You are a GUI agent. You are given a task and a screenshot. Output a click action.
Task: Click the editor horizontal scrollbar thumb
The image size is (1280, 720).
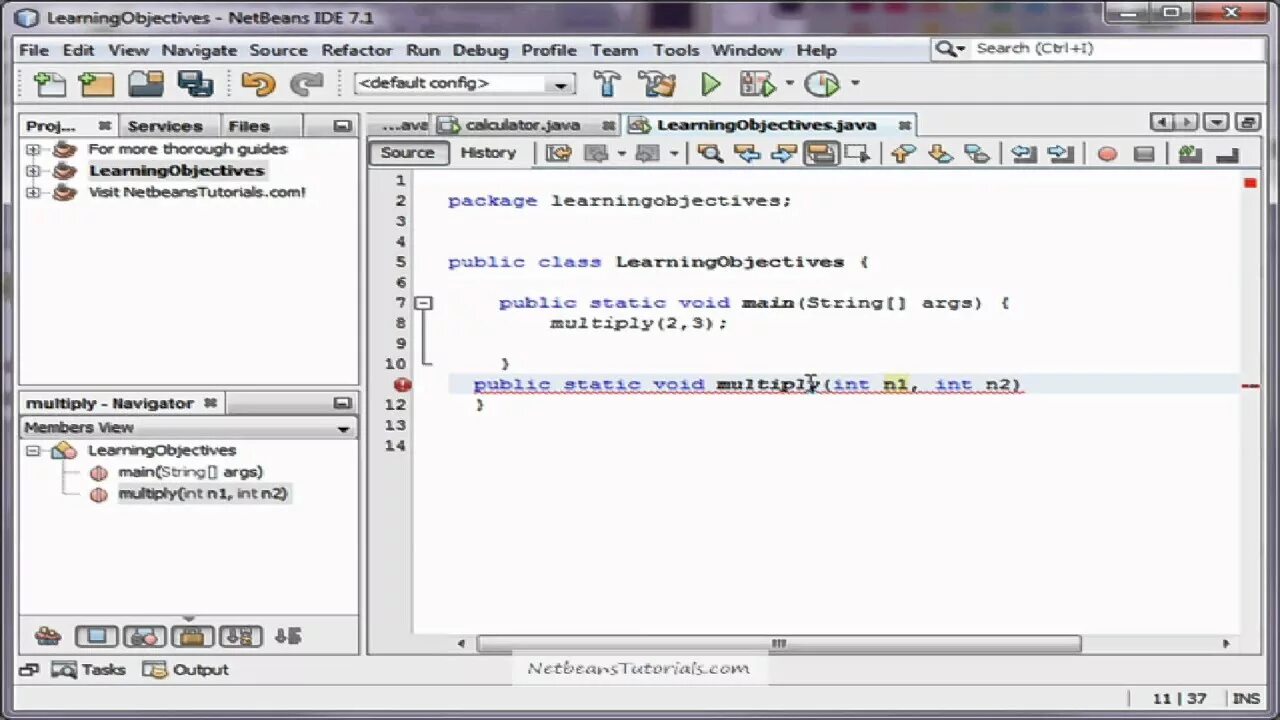(x=778, y=644)
